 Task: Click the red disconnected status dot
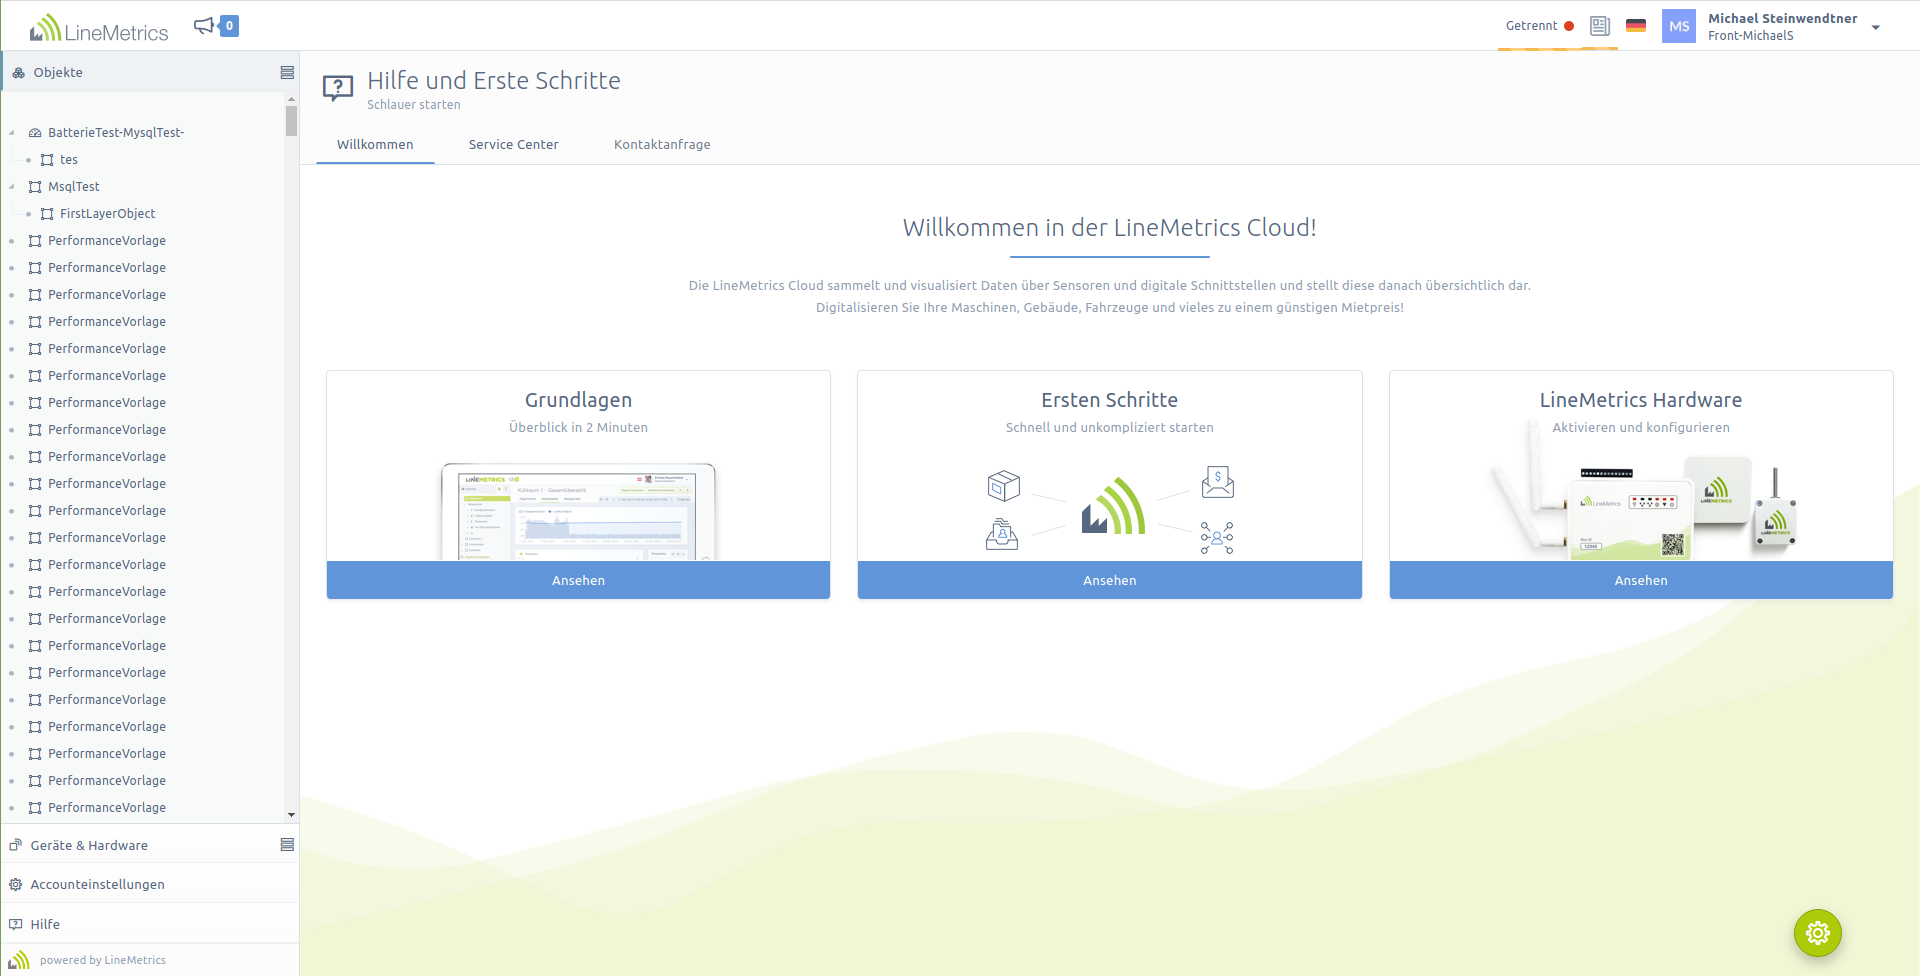coord(1569,26)
